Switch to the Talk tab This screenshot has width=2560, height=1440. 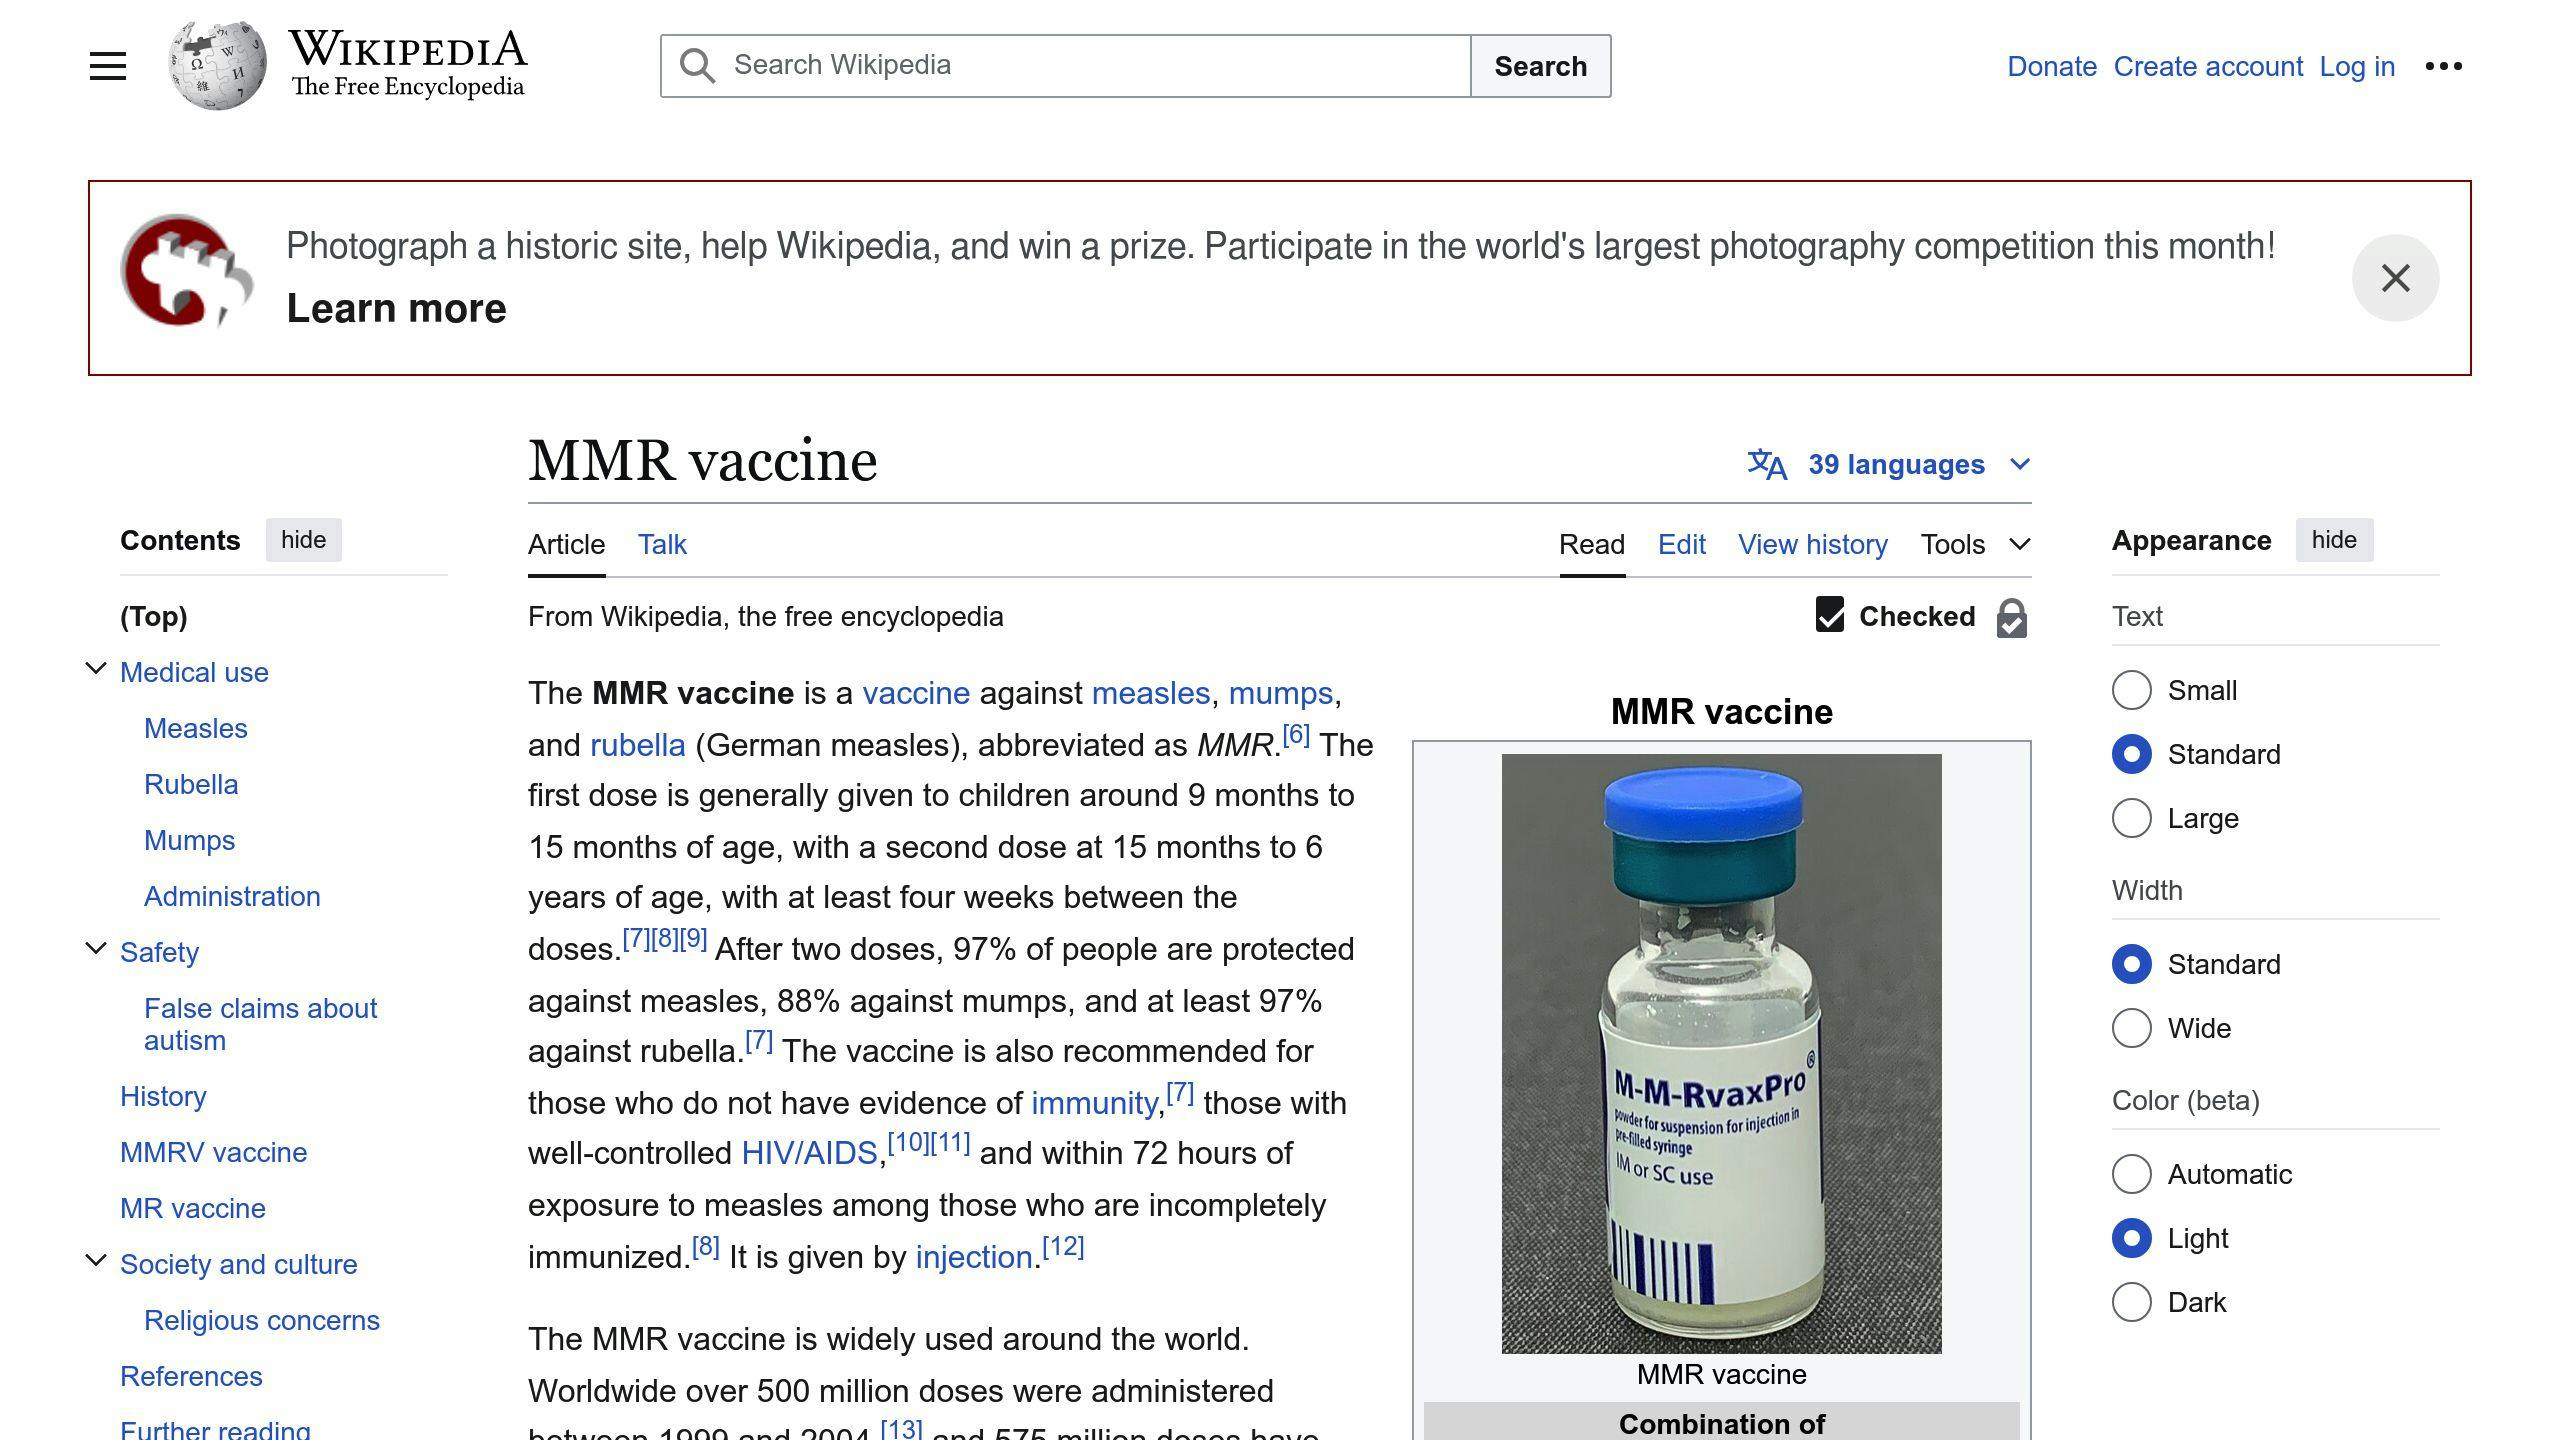tap(662, 544)
